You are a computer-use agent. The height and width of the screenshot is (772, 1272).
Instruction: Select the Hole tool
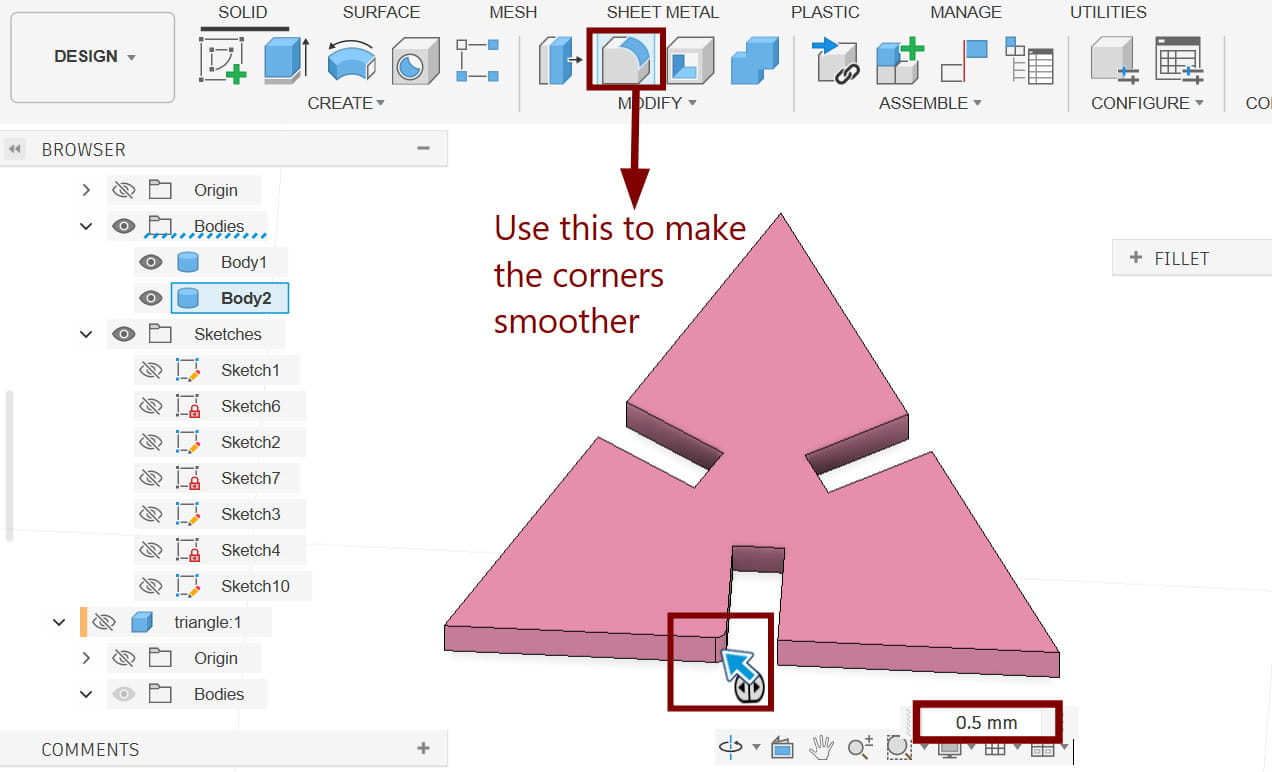click(x=415, y=61)
